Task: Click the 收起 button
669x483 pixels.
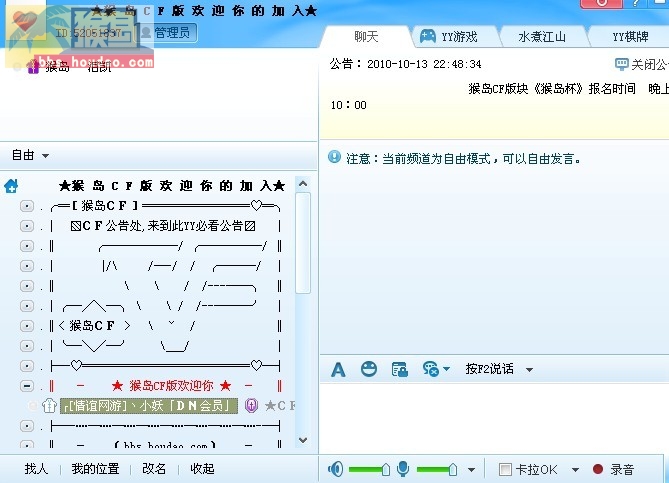Action: pos(202,468)
